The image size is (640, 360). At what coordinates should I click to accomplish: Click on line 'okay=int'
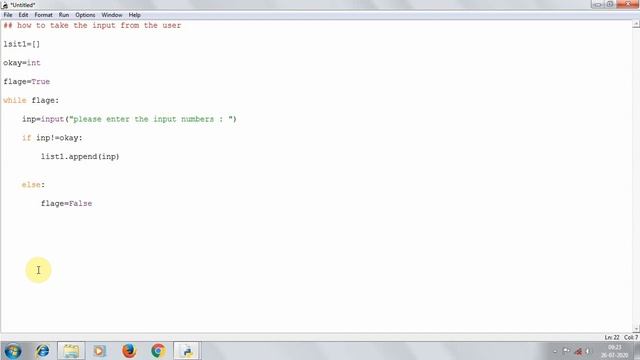pyautogui.click(x=22, y=63)
